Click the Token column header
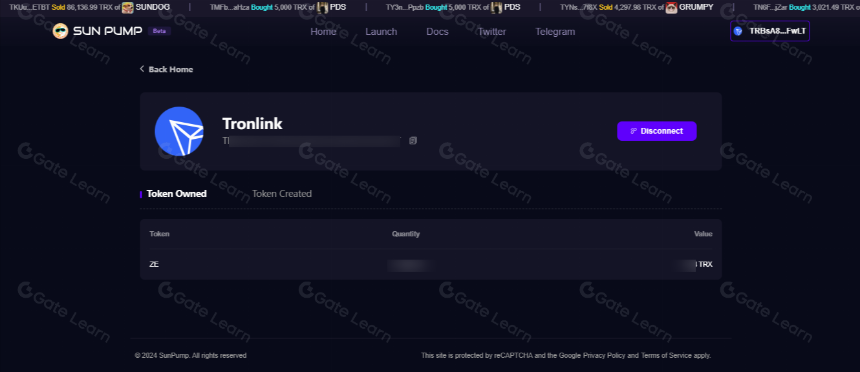The height and width of the screenshot is (372, 860). pos(159,234)
